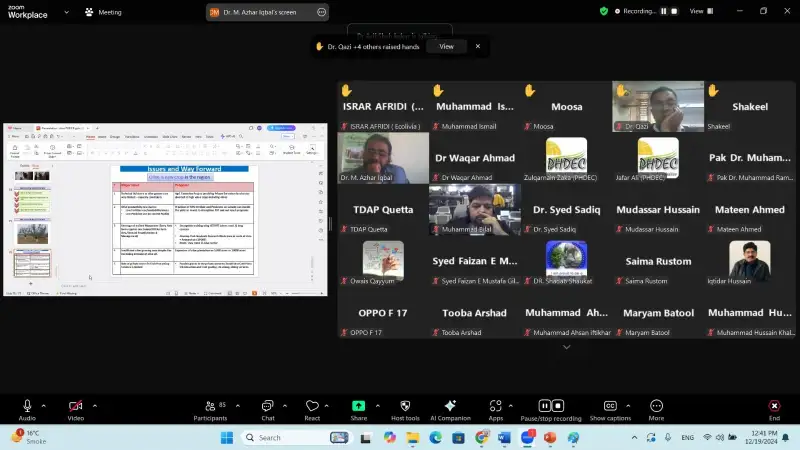
Task: Pause recording from the bottom toolbar
Action: tap(544, 406)
